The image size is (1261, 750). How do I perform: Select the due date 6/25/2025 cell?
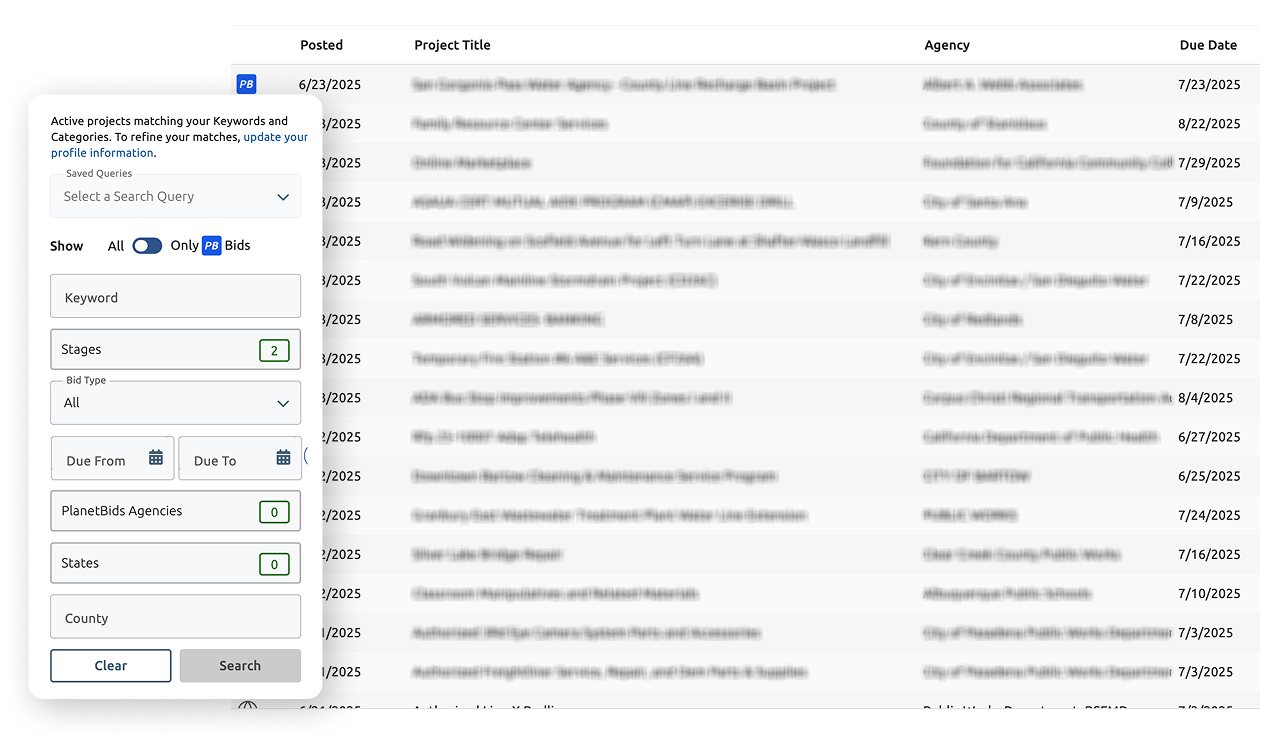pos(1209,476)
